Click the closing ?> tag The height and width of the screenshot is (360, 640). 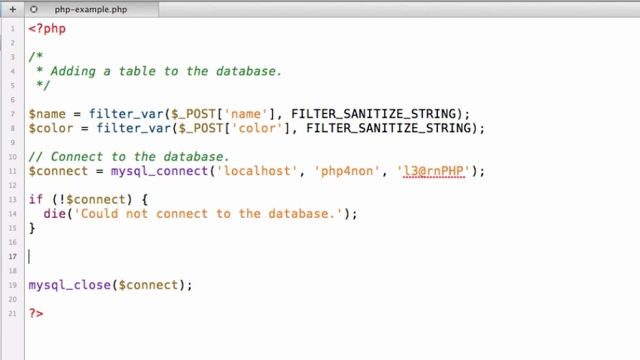coord(36,313)
